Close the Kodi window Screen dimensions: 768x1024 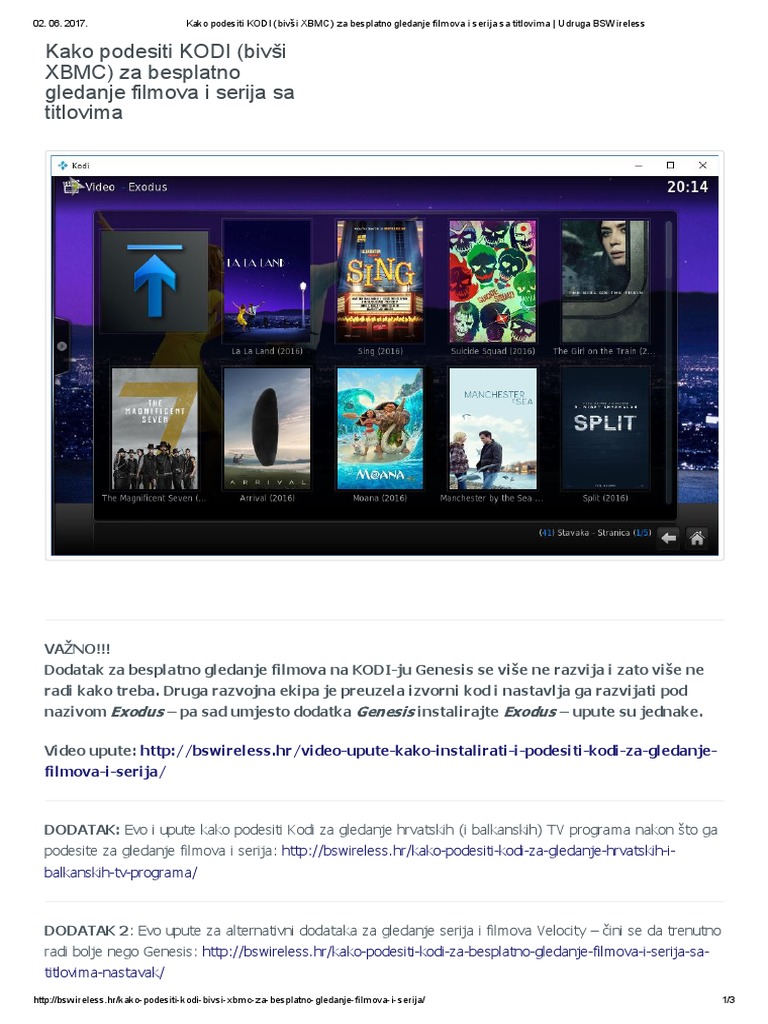[x=703, y=165]
